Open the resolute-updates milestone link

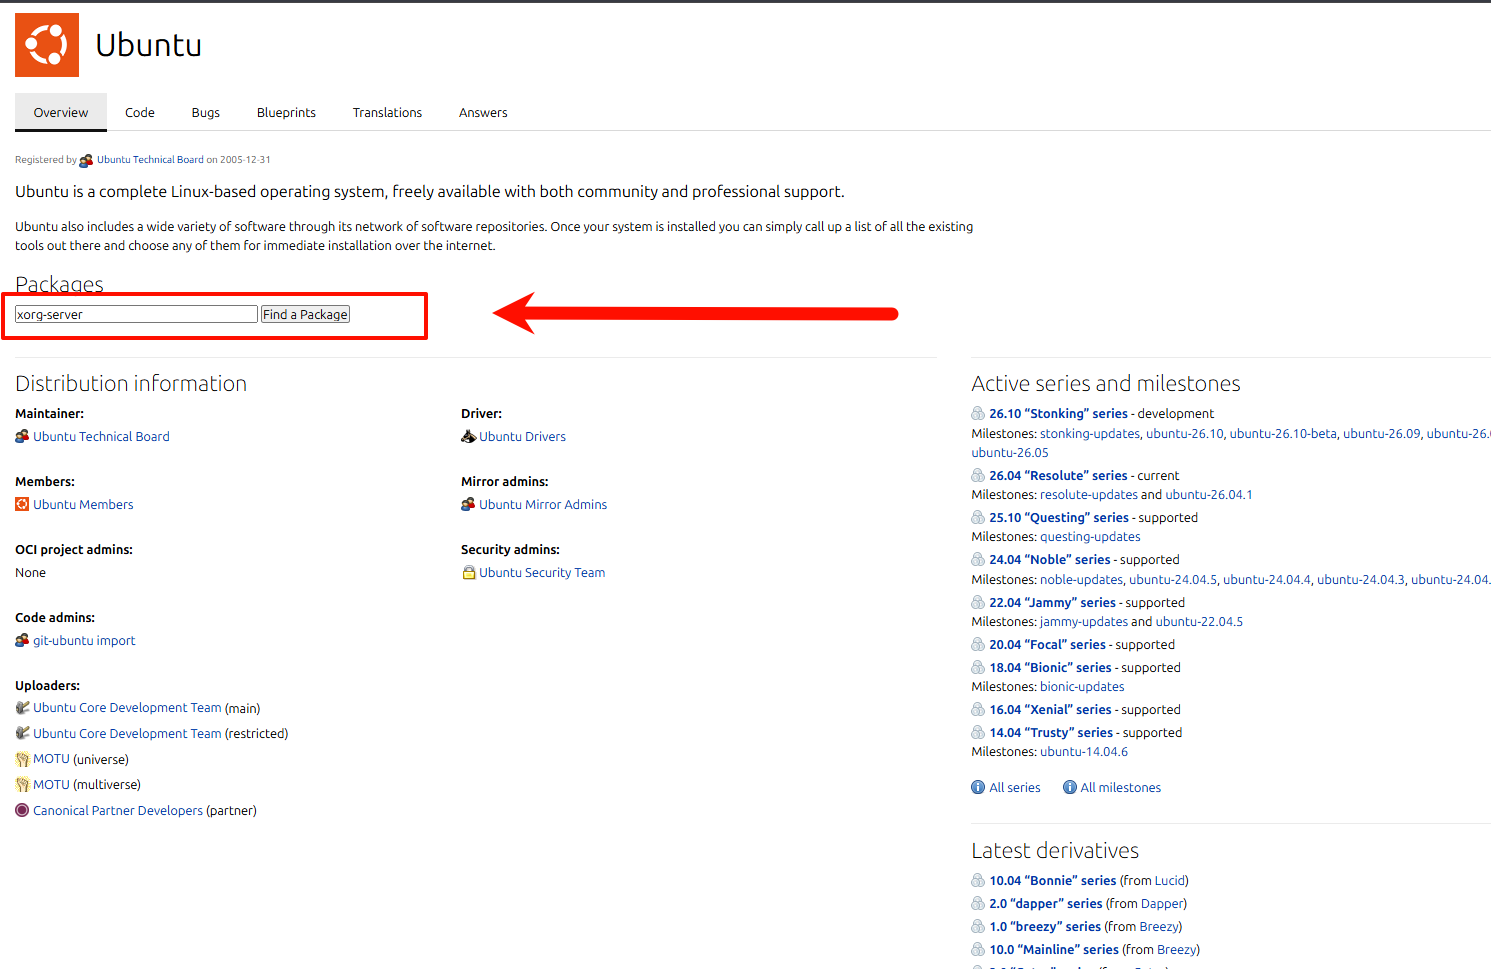(x=1089, y=494)
